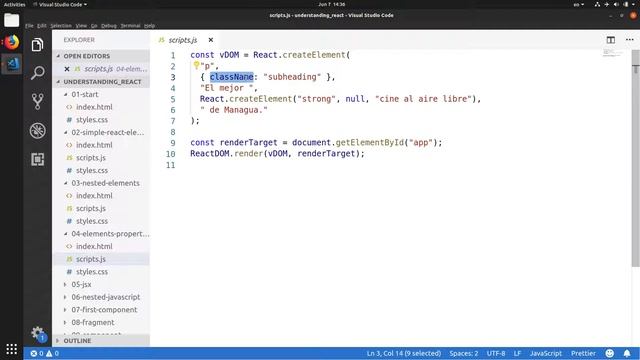The image size is (640, 360).
Task: Select the scripts.js editor tab
Action: pos(183,40)
